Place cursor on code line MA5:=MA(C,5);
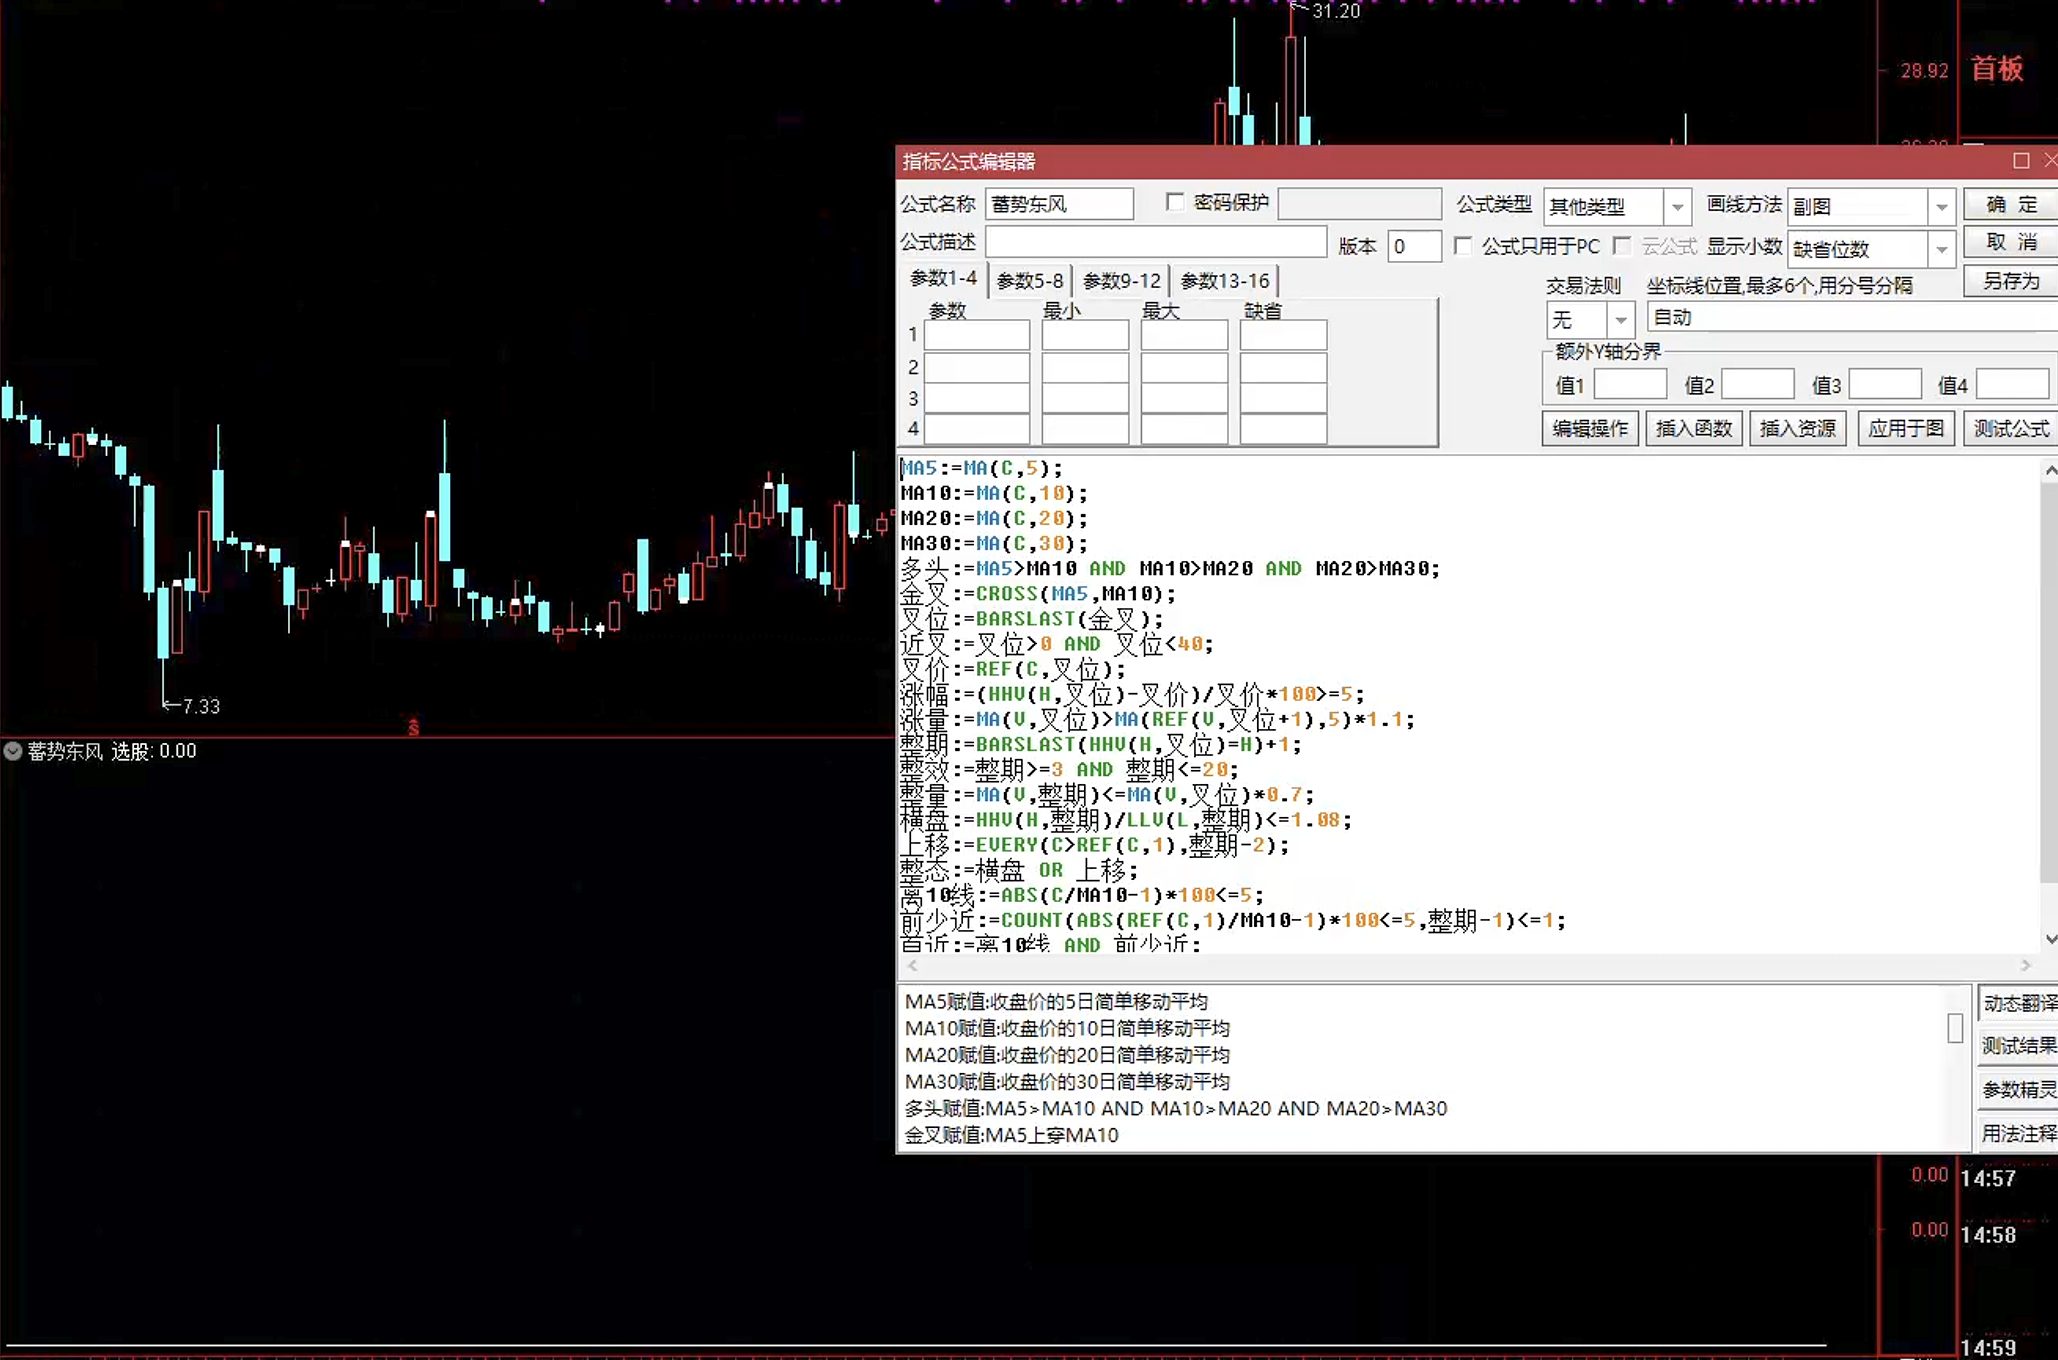This screenshot has height=1360, width=2058. pyautogui.click(x=981, y=468)
